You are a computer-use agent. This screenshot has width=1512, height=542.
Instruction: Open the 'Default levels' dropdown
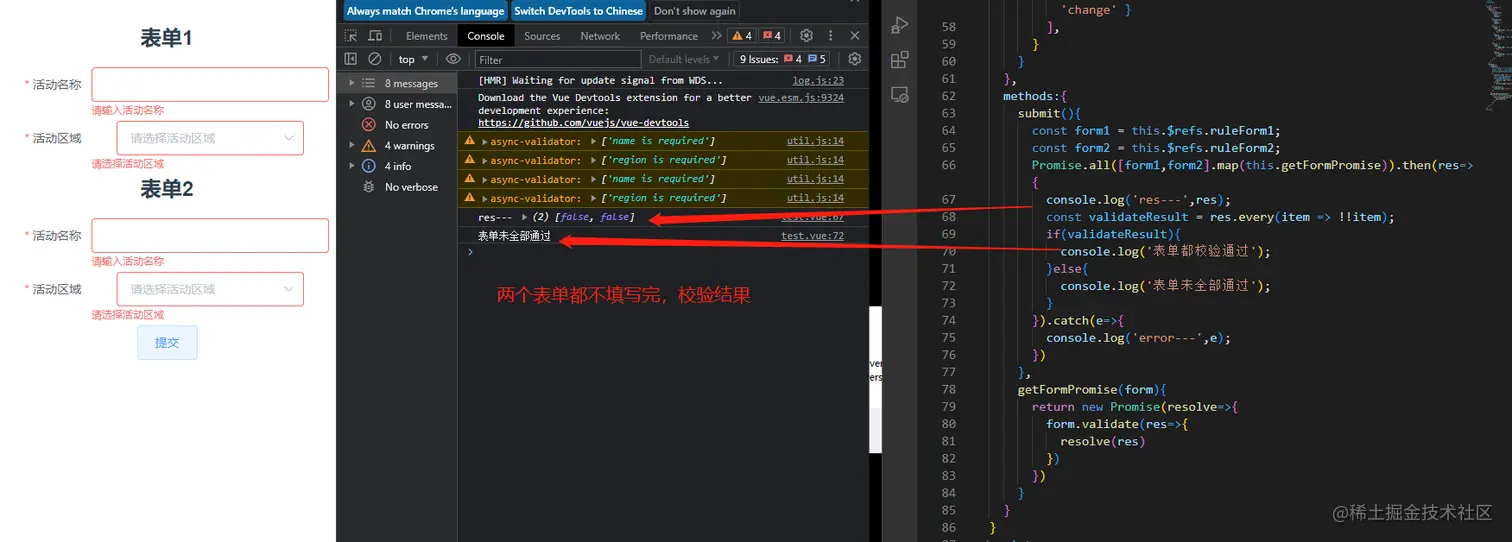pos(684,59)
